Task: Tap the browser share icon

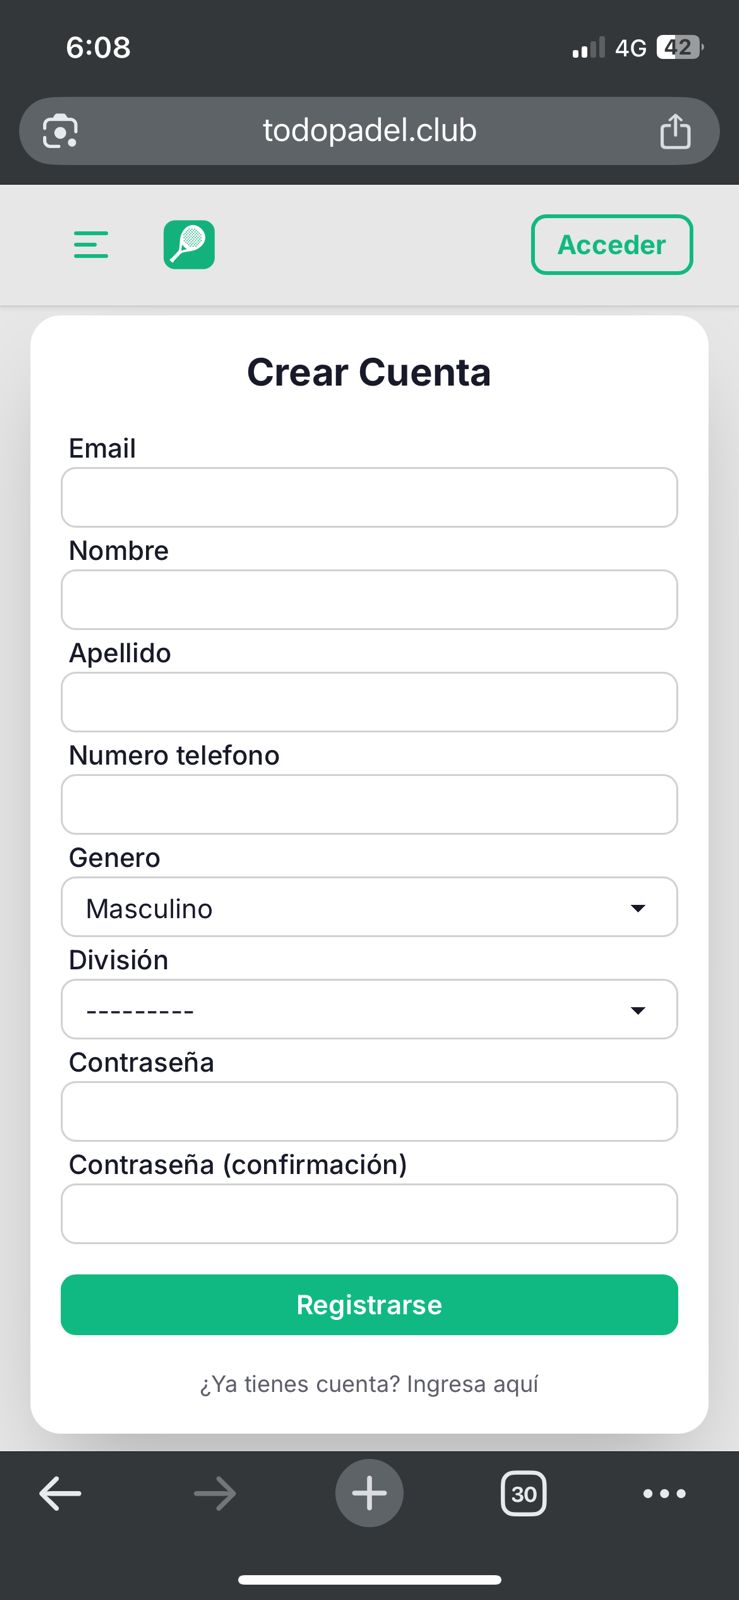Action: pyautogui.click(x=675, y=131)
